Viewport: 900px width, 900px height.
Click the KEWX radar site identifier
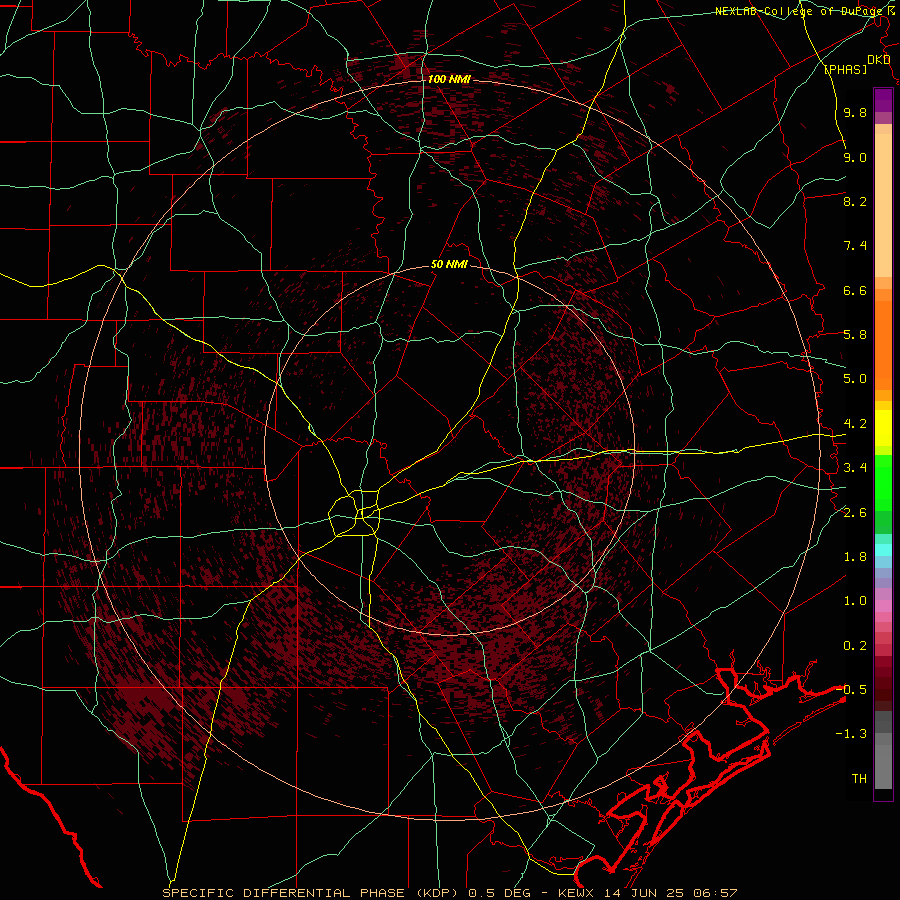click(577, 893)
